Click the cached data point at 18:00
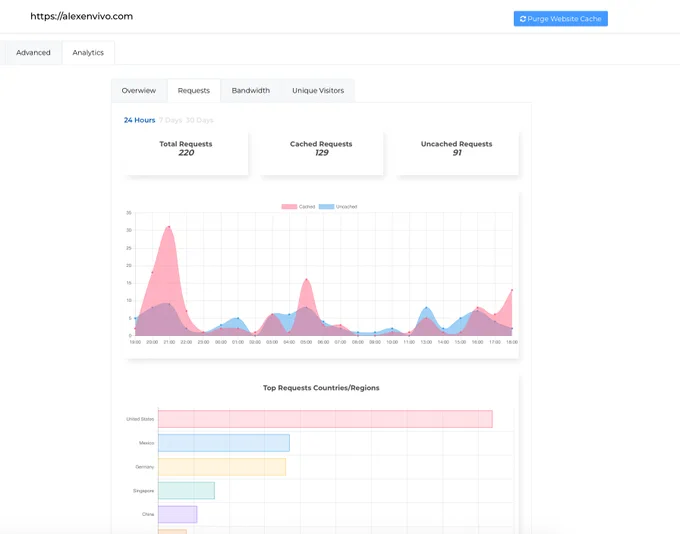Image resolution: width=680 pixels, height=534 pixels. click(512, 290)
